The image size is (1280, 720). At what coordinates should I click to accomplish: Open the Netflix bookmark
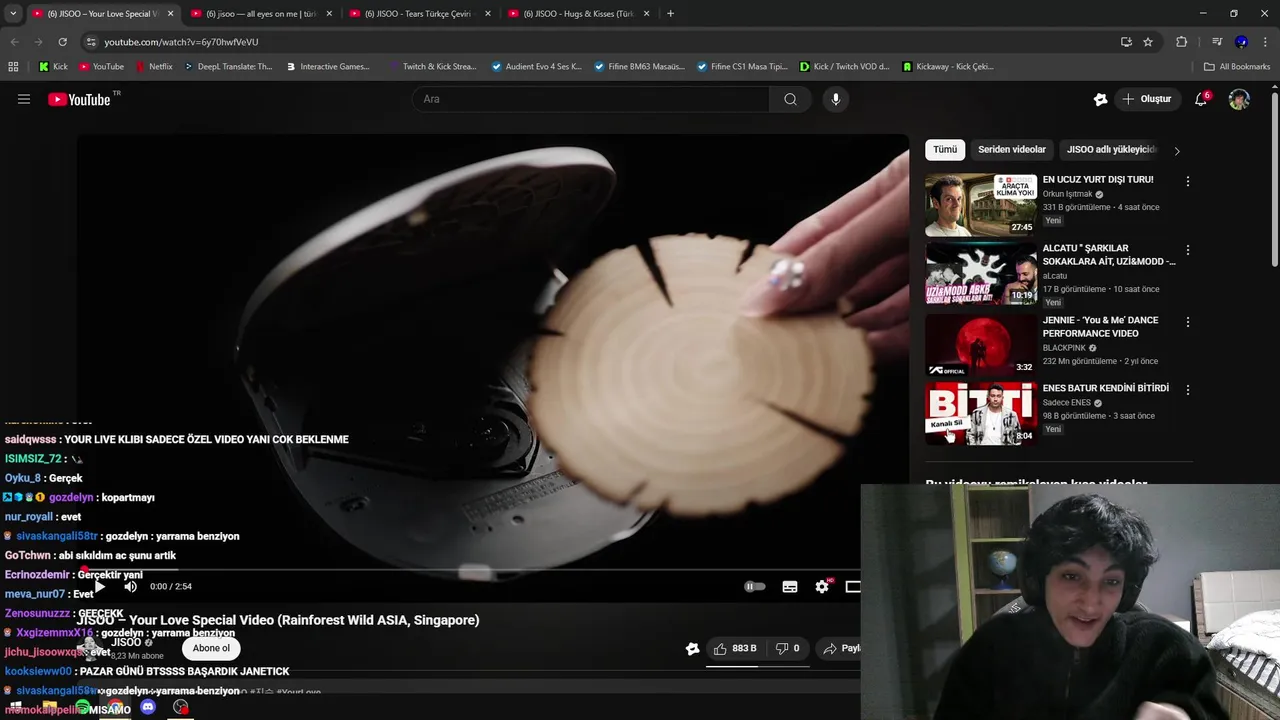(x=153, y=67)
